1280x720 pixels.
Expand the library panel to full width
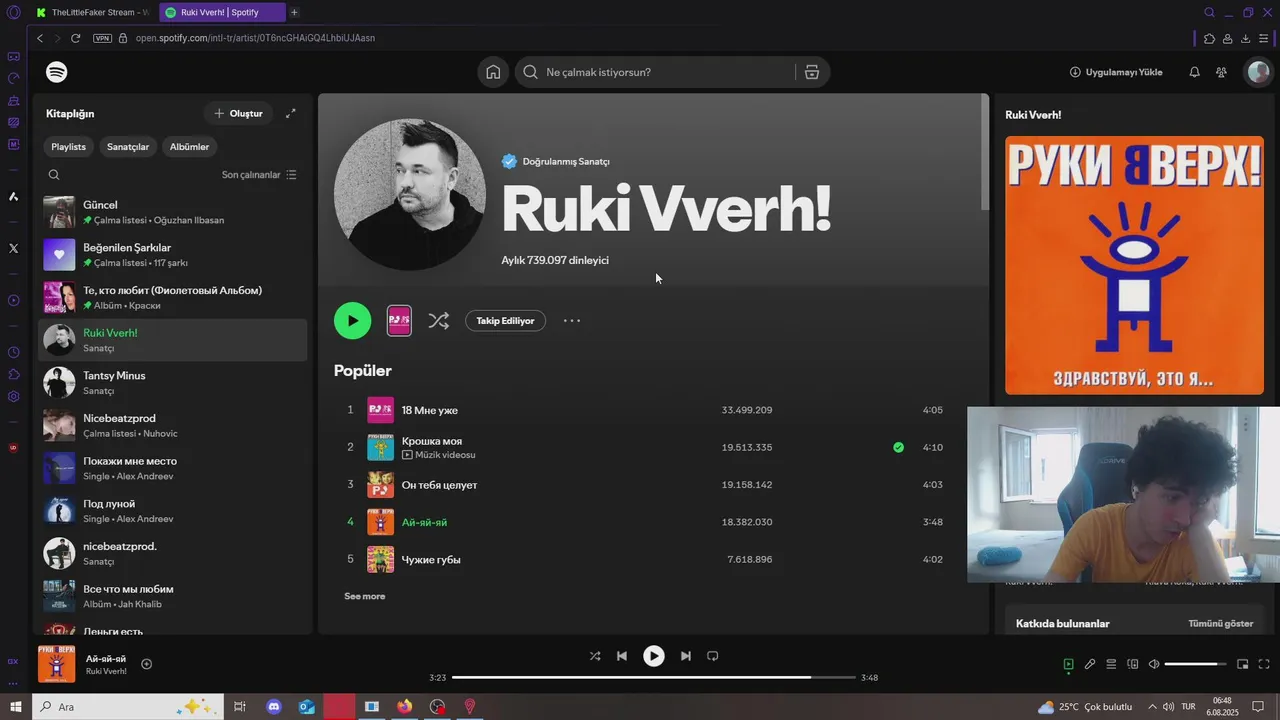click(x=290, y=113)
